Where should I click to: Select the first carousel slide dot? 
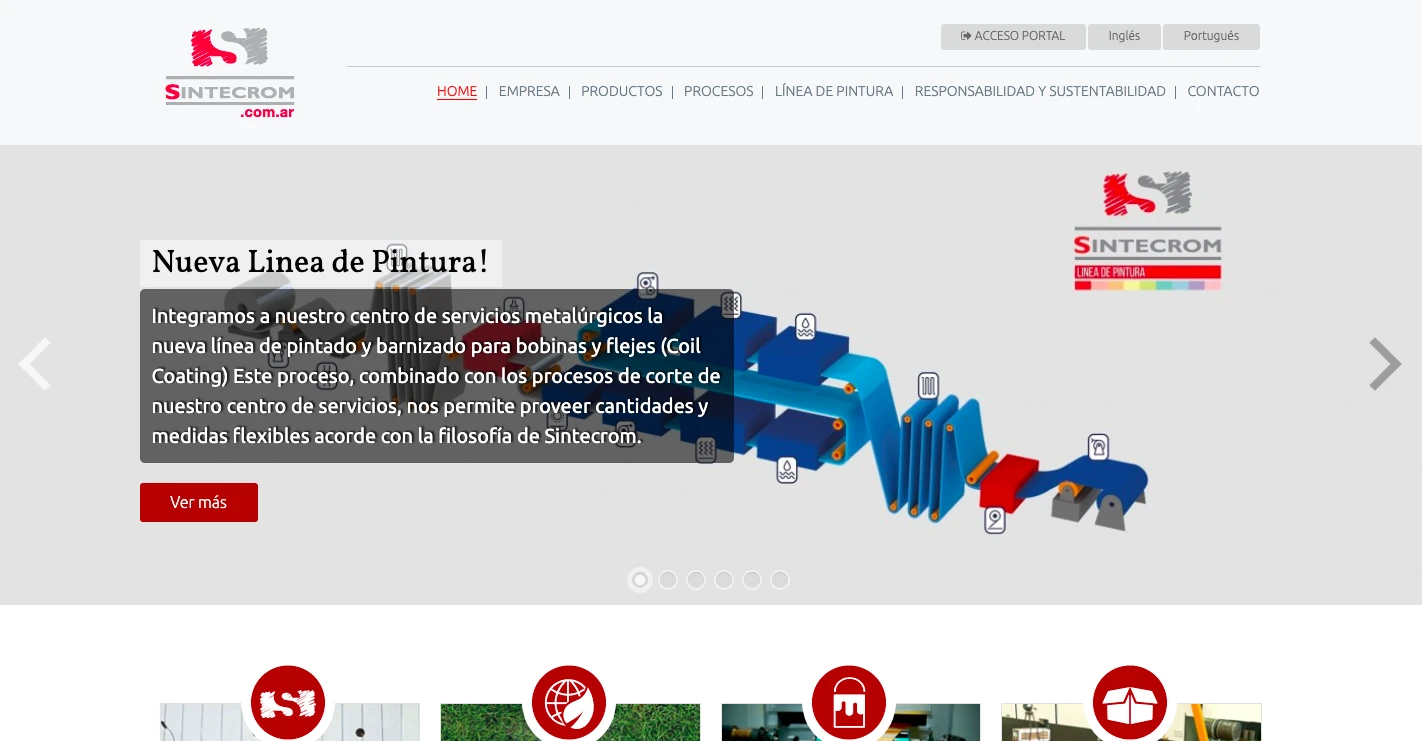pyautogui.click(x=640, y=580)
